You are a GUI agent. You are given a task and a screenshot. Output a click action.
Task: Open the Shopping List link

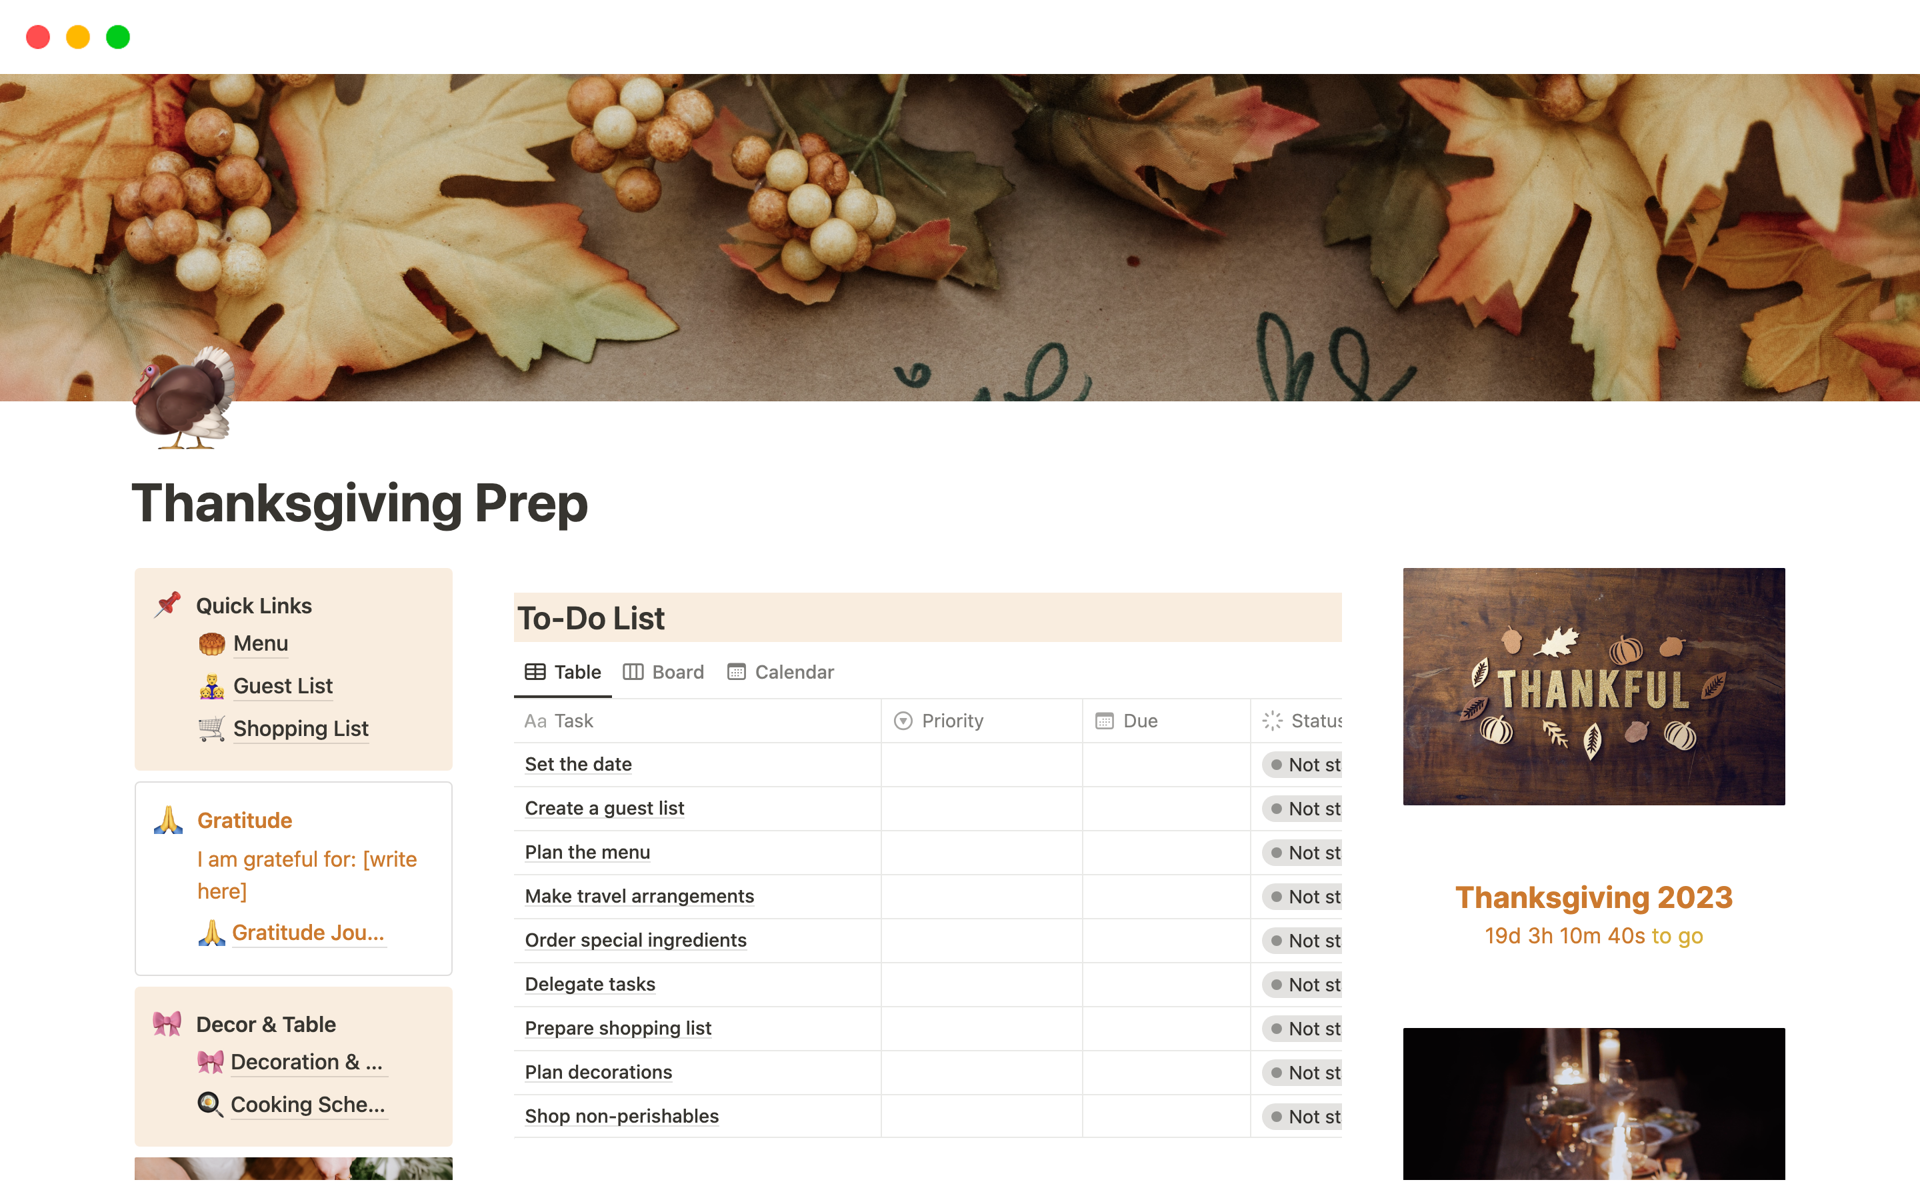[301, 729]
